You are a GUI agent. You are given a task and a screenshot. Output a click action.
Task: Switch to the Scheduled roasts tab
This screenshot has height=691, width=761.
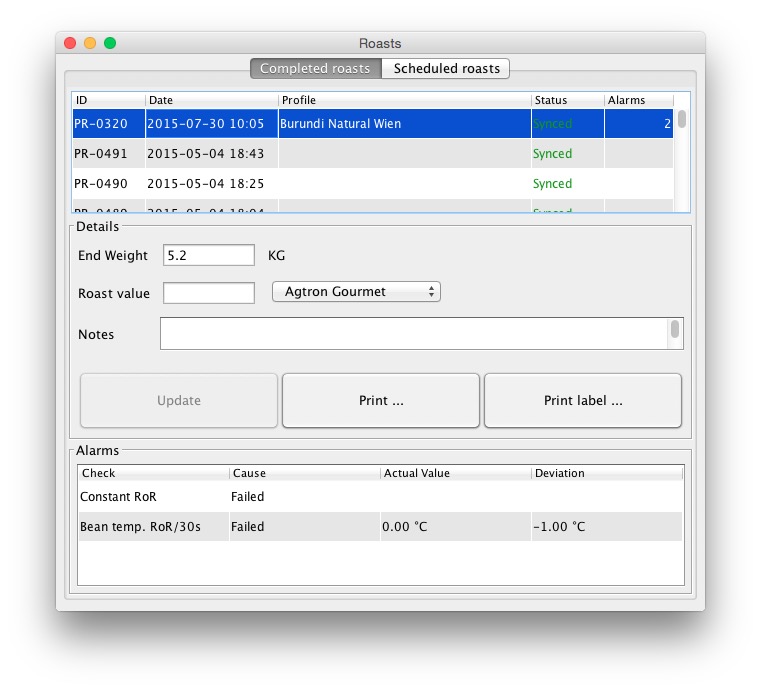coord(446,68)
